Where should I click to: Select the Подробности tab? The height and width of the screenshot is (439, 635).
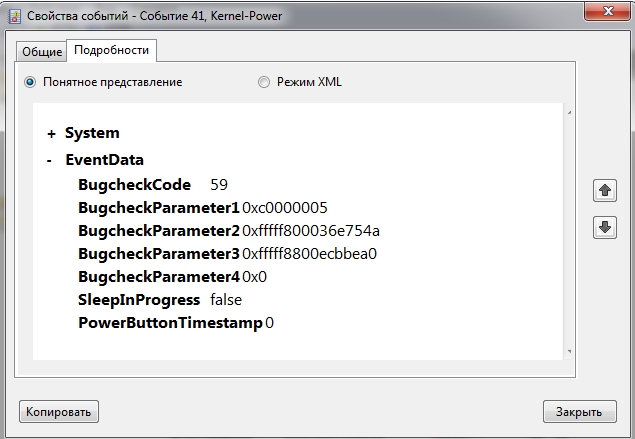[x=111, y=50]
